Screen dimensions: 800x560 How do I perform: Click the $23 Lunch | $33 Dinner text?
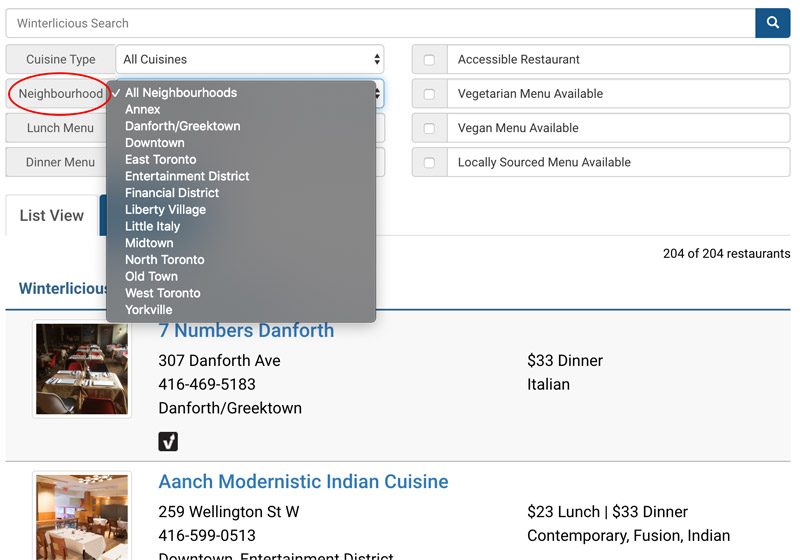[x=607, y=512]
